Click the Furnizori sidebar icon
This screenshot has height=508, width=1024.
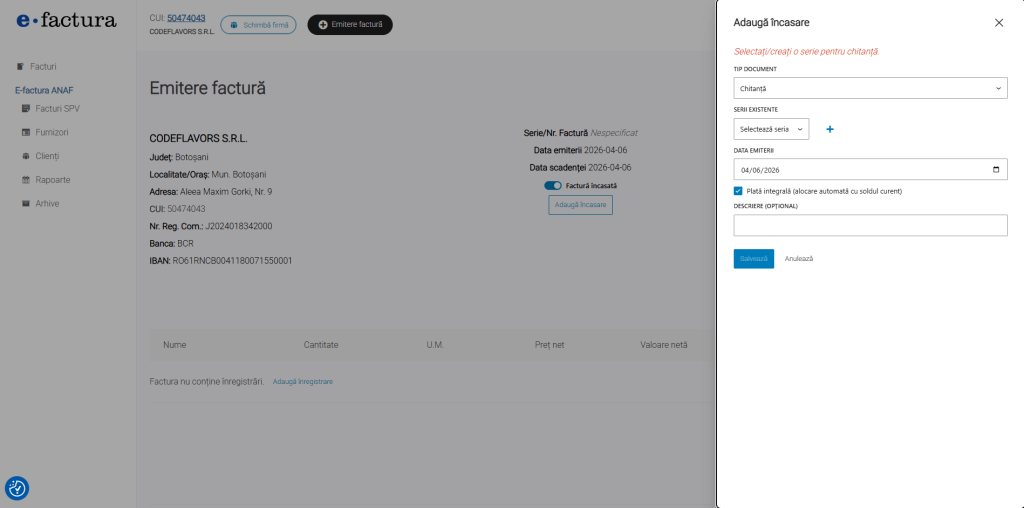[26, 132]
